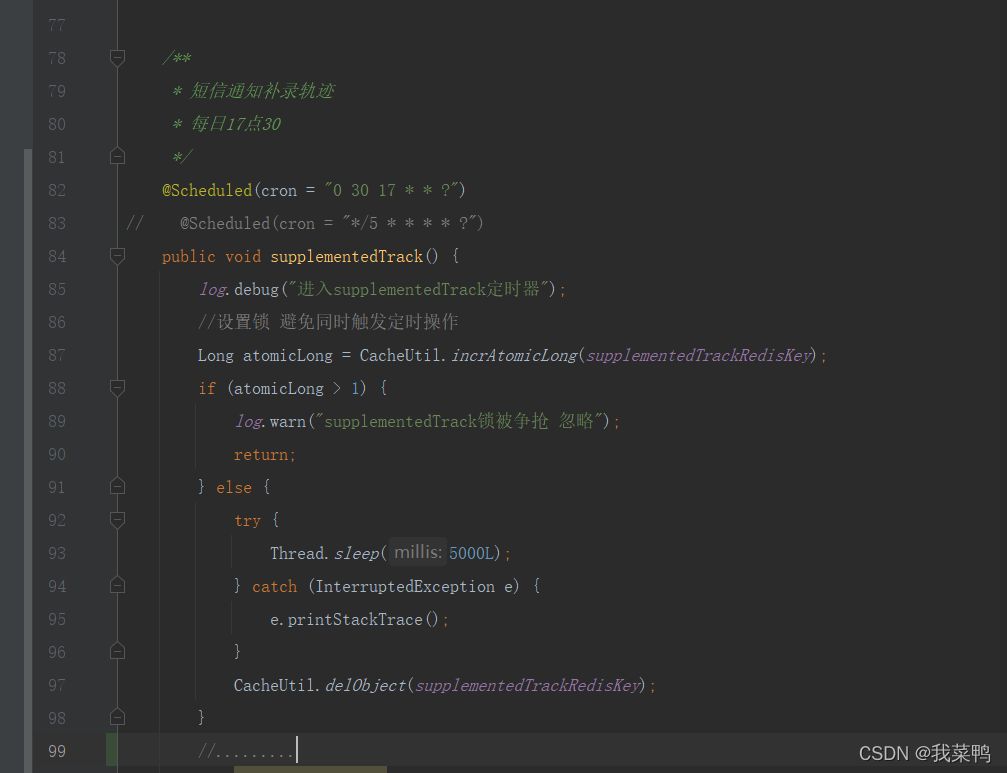This screenshot has height=773, width=1007.
Task: Click the else keyword on line 91
Action: coord(234,487)
